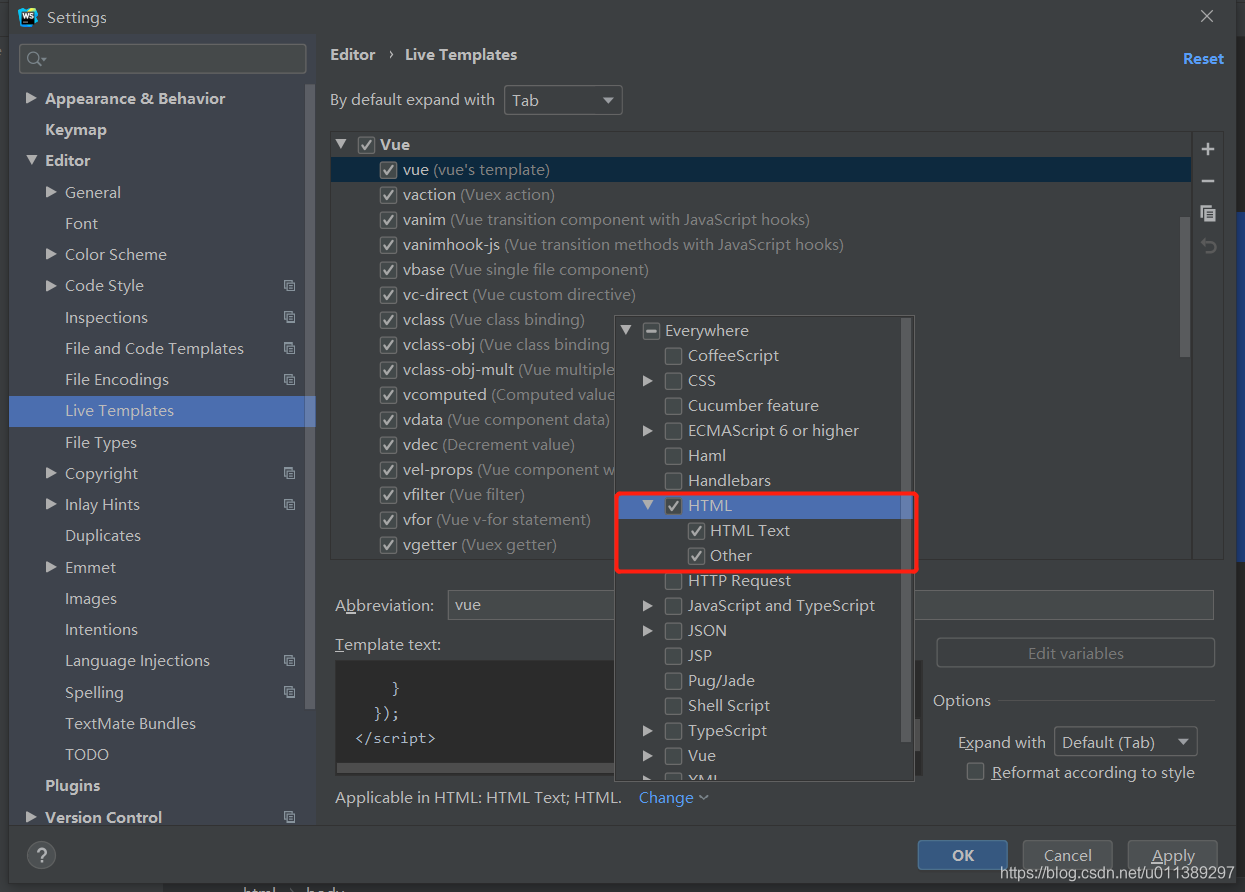1245x892 pixels.
Task: Collapse the HTML context arrow
Action: pos(648,506)
